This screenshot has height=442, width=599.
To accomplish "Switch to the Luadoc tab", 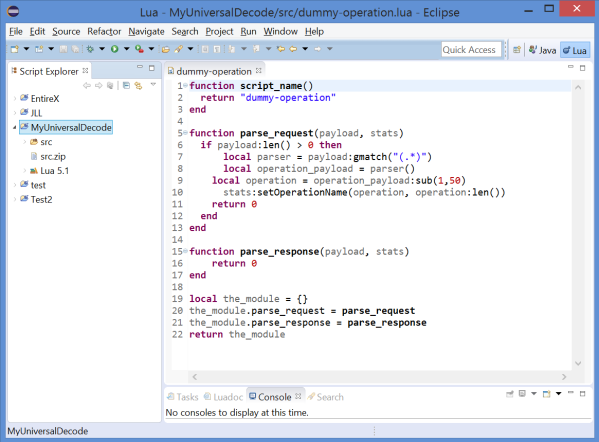I will click(224, 397).
